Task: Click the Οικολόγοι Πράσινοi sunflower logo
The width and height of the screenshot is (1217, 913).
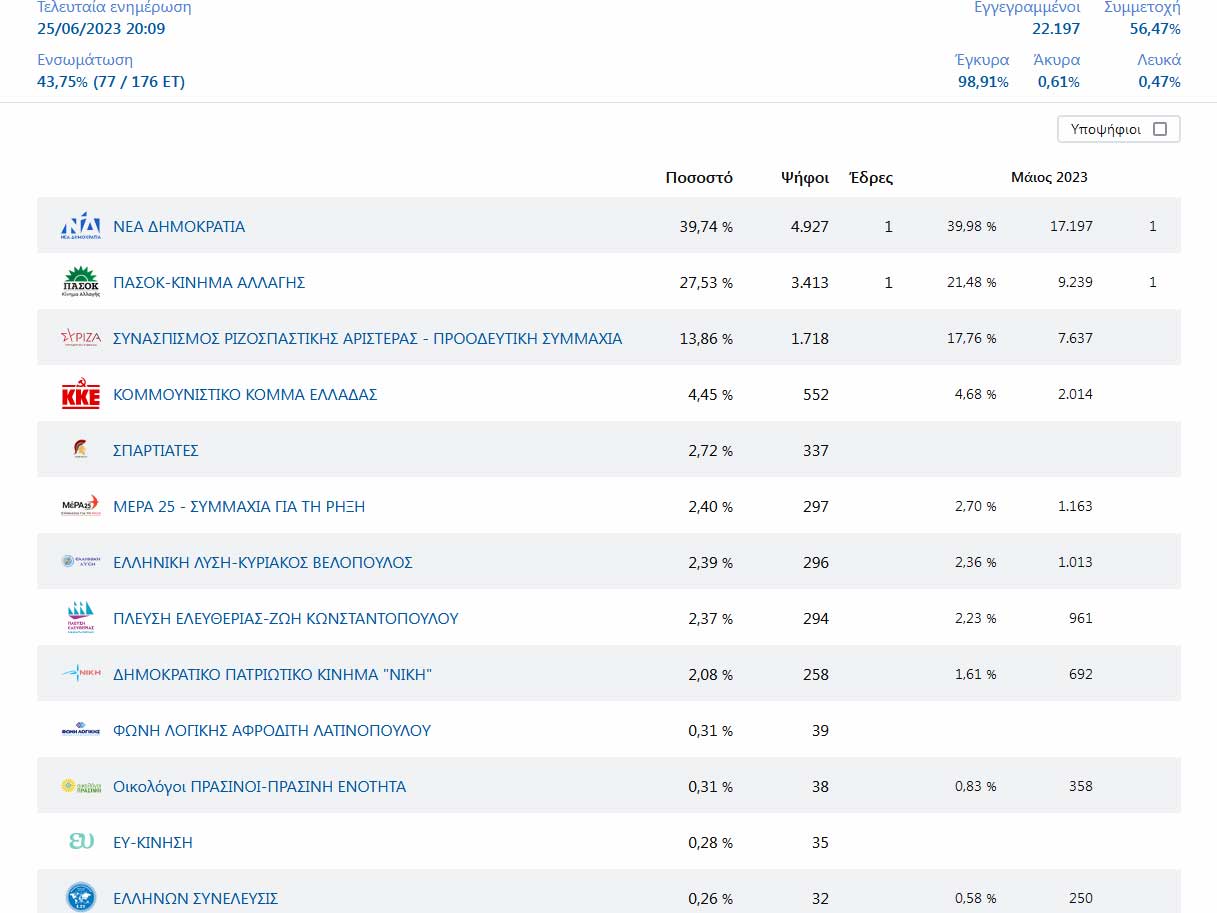Action: pyautogui.click(x=81, y=786)
